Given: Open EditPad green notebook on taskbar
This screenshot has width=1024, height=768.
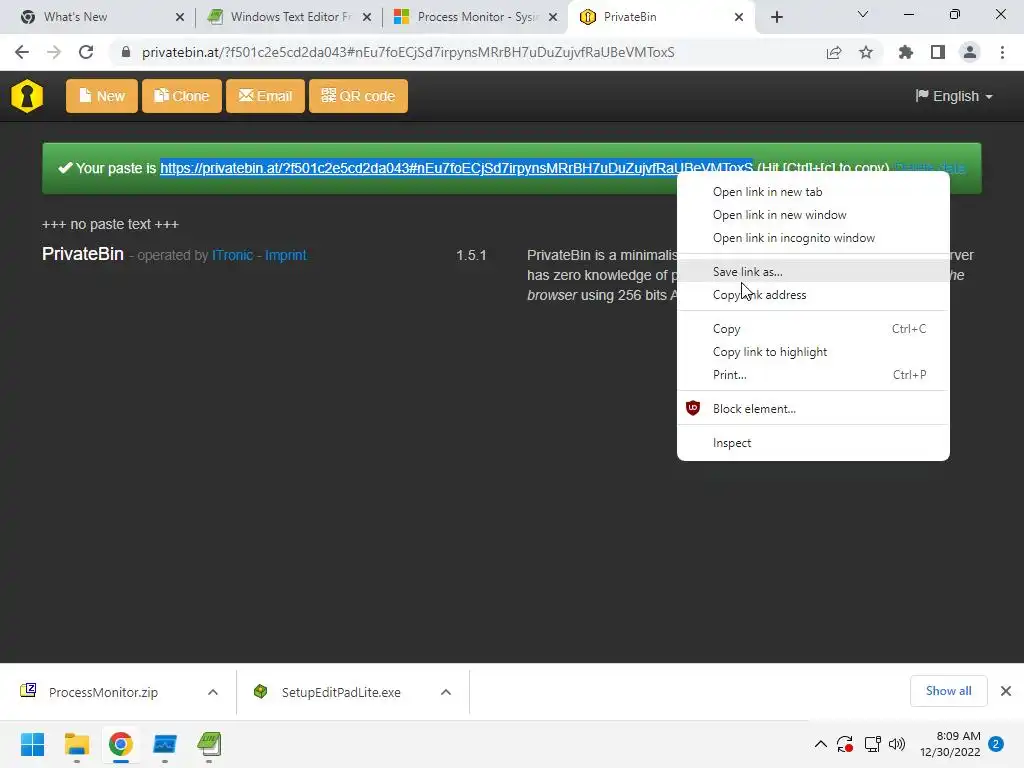Looking at the screenshot, I should (x=209, y=744).
